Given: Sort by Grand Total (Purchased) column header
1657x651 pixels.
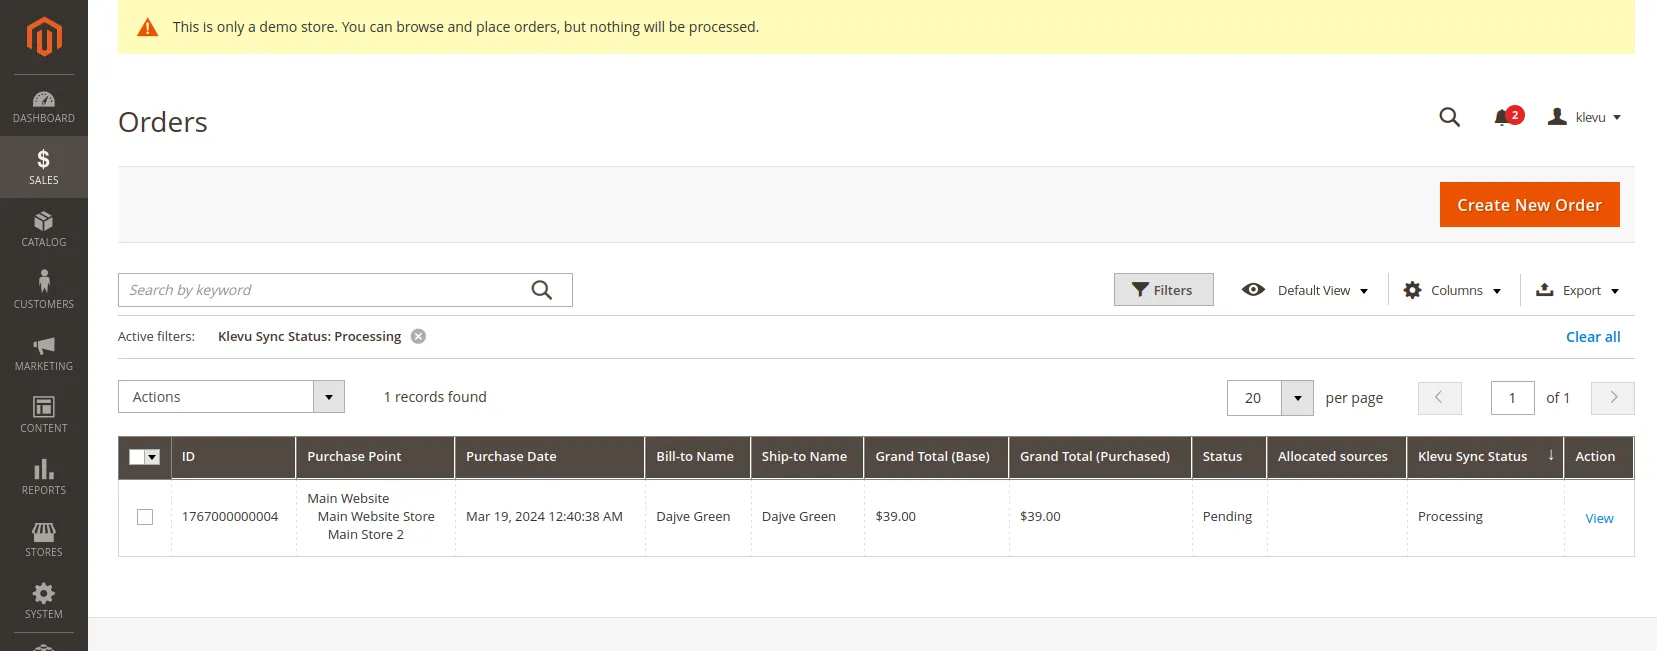Looking at the screenshot, I should (1100, 457).
